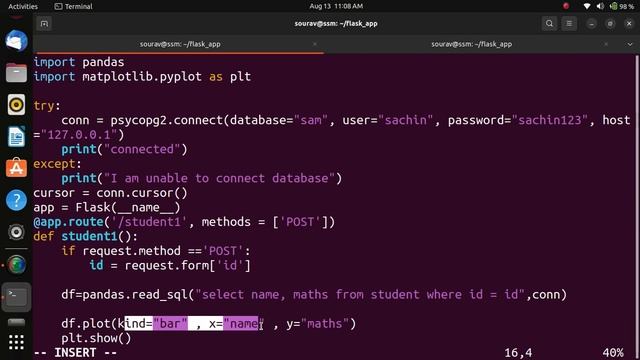Open Thunderbird mail from the dock
The image size is (640, 360).
point(16,41)
